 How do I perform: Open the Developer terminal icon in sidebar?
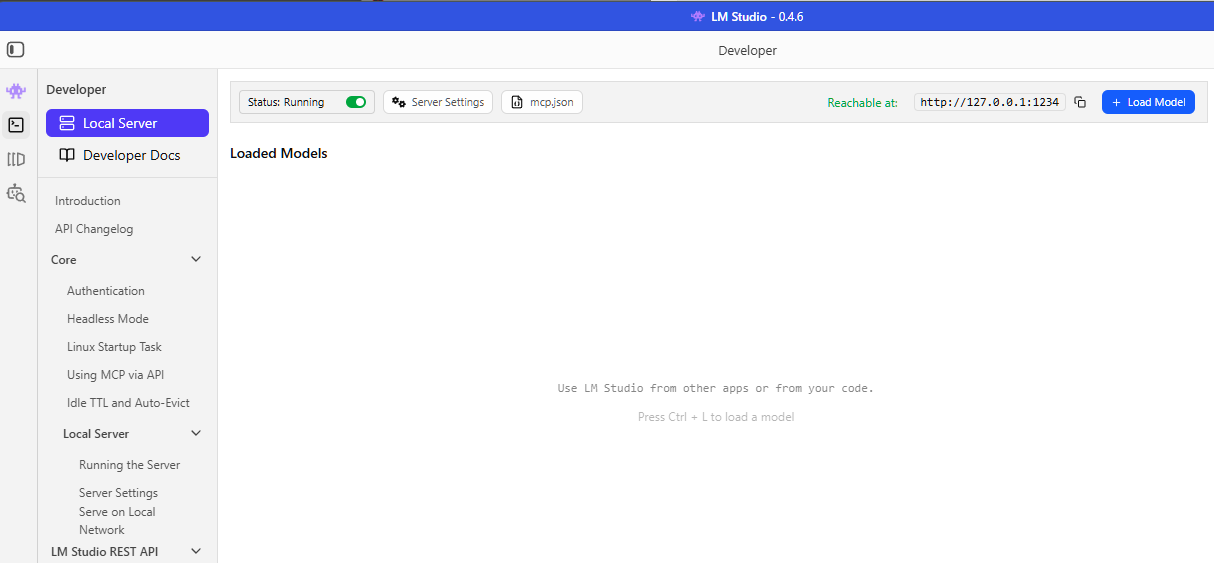point(16,125)
